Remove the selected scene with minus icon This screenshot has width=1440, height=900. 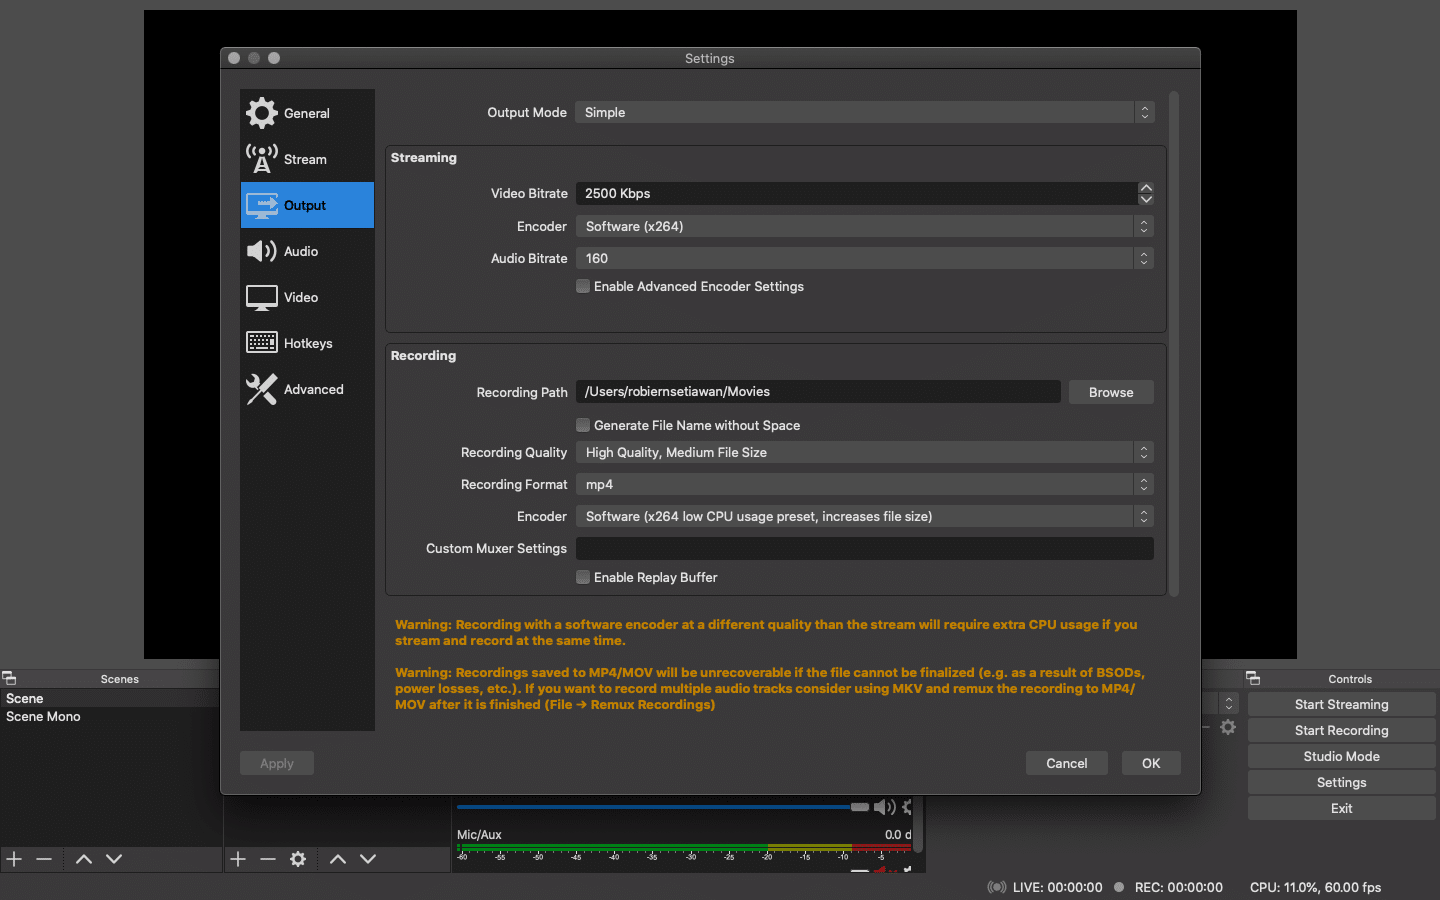(44, 859)
